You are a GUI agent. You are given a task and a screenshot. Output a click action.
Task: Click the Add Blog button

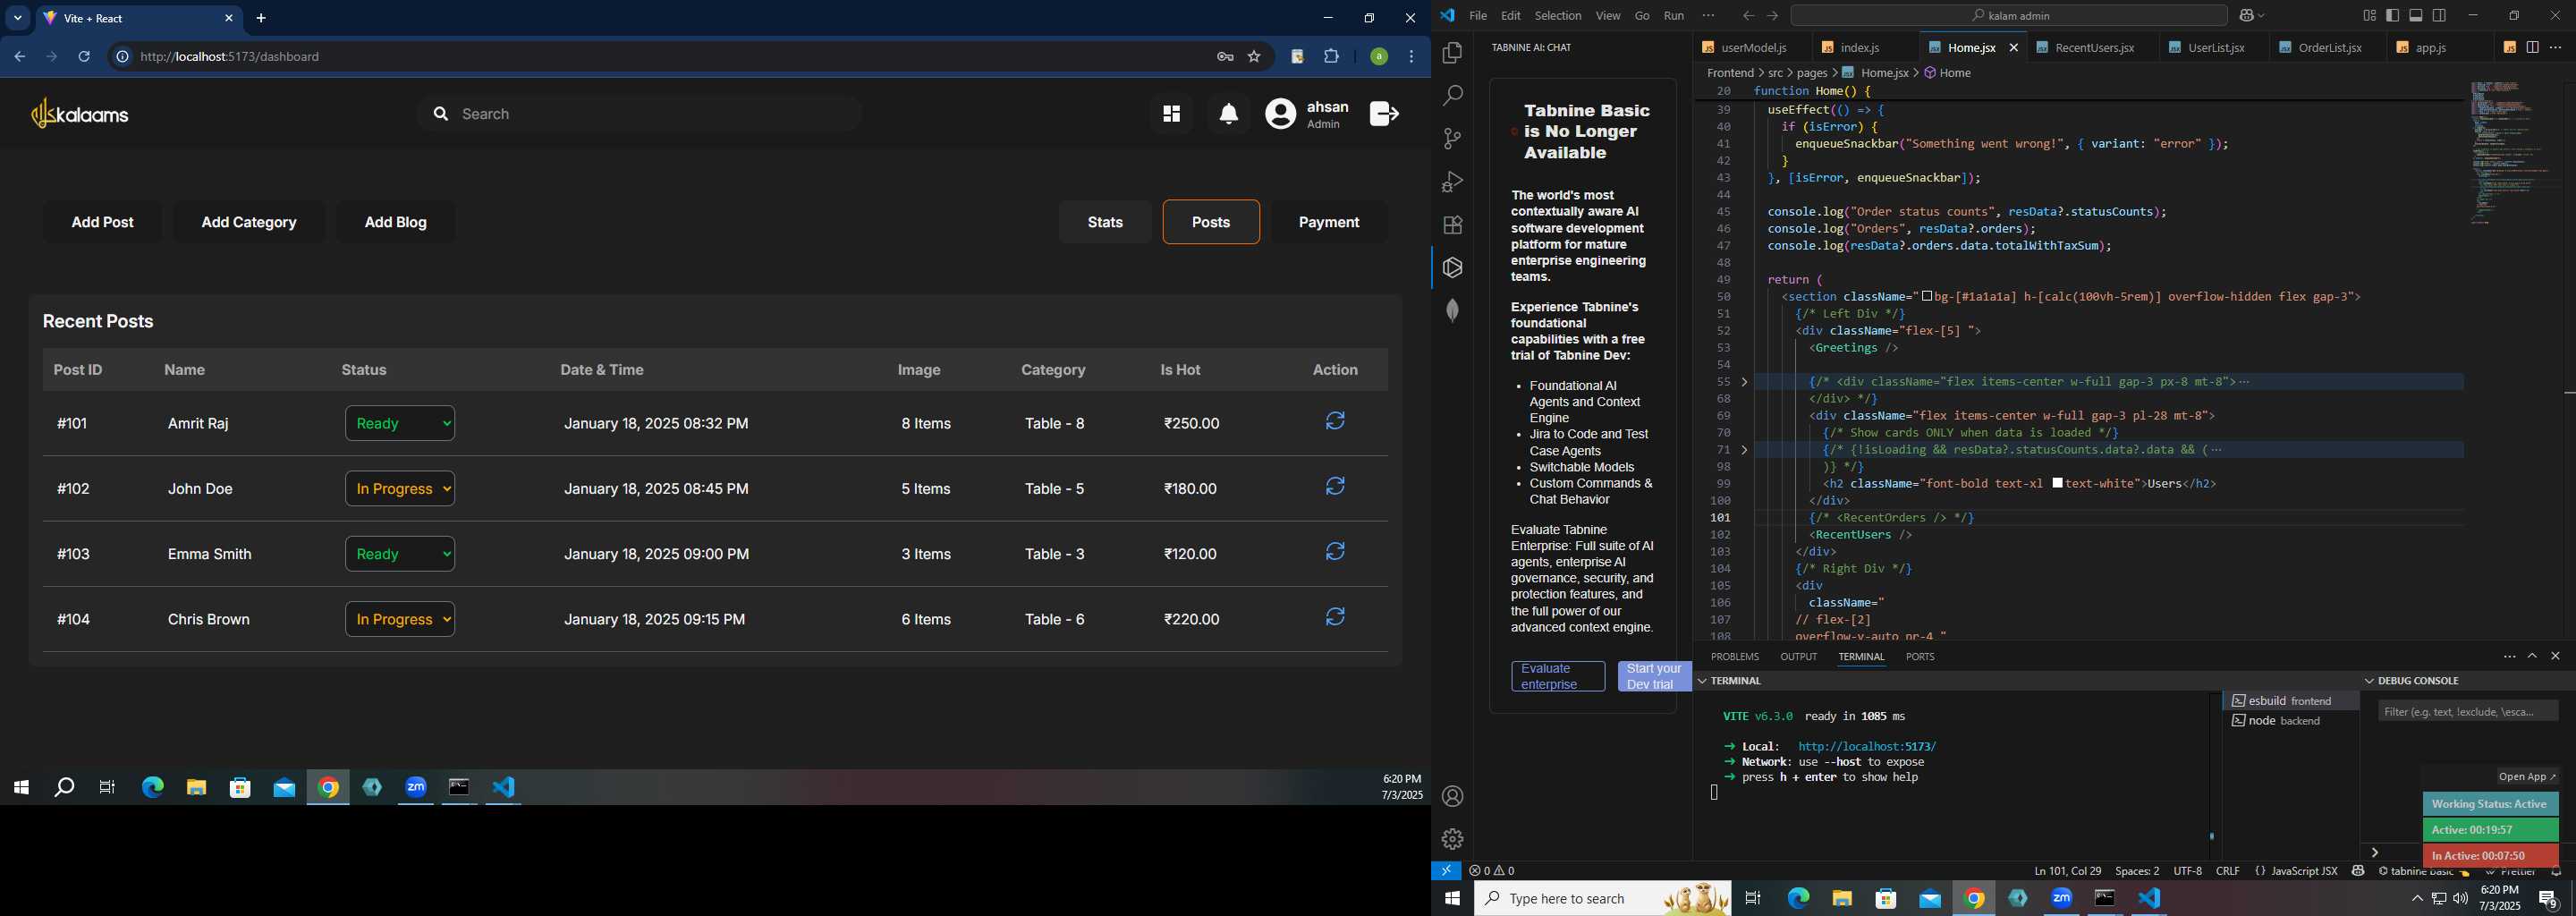click(x=396, y=222)
